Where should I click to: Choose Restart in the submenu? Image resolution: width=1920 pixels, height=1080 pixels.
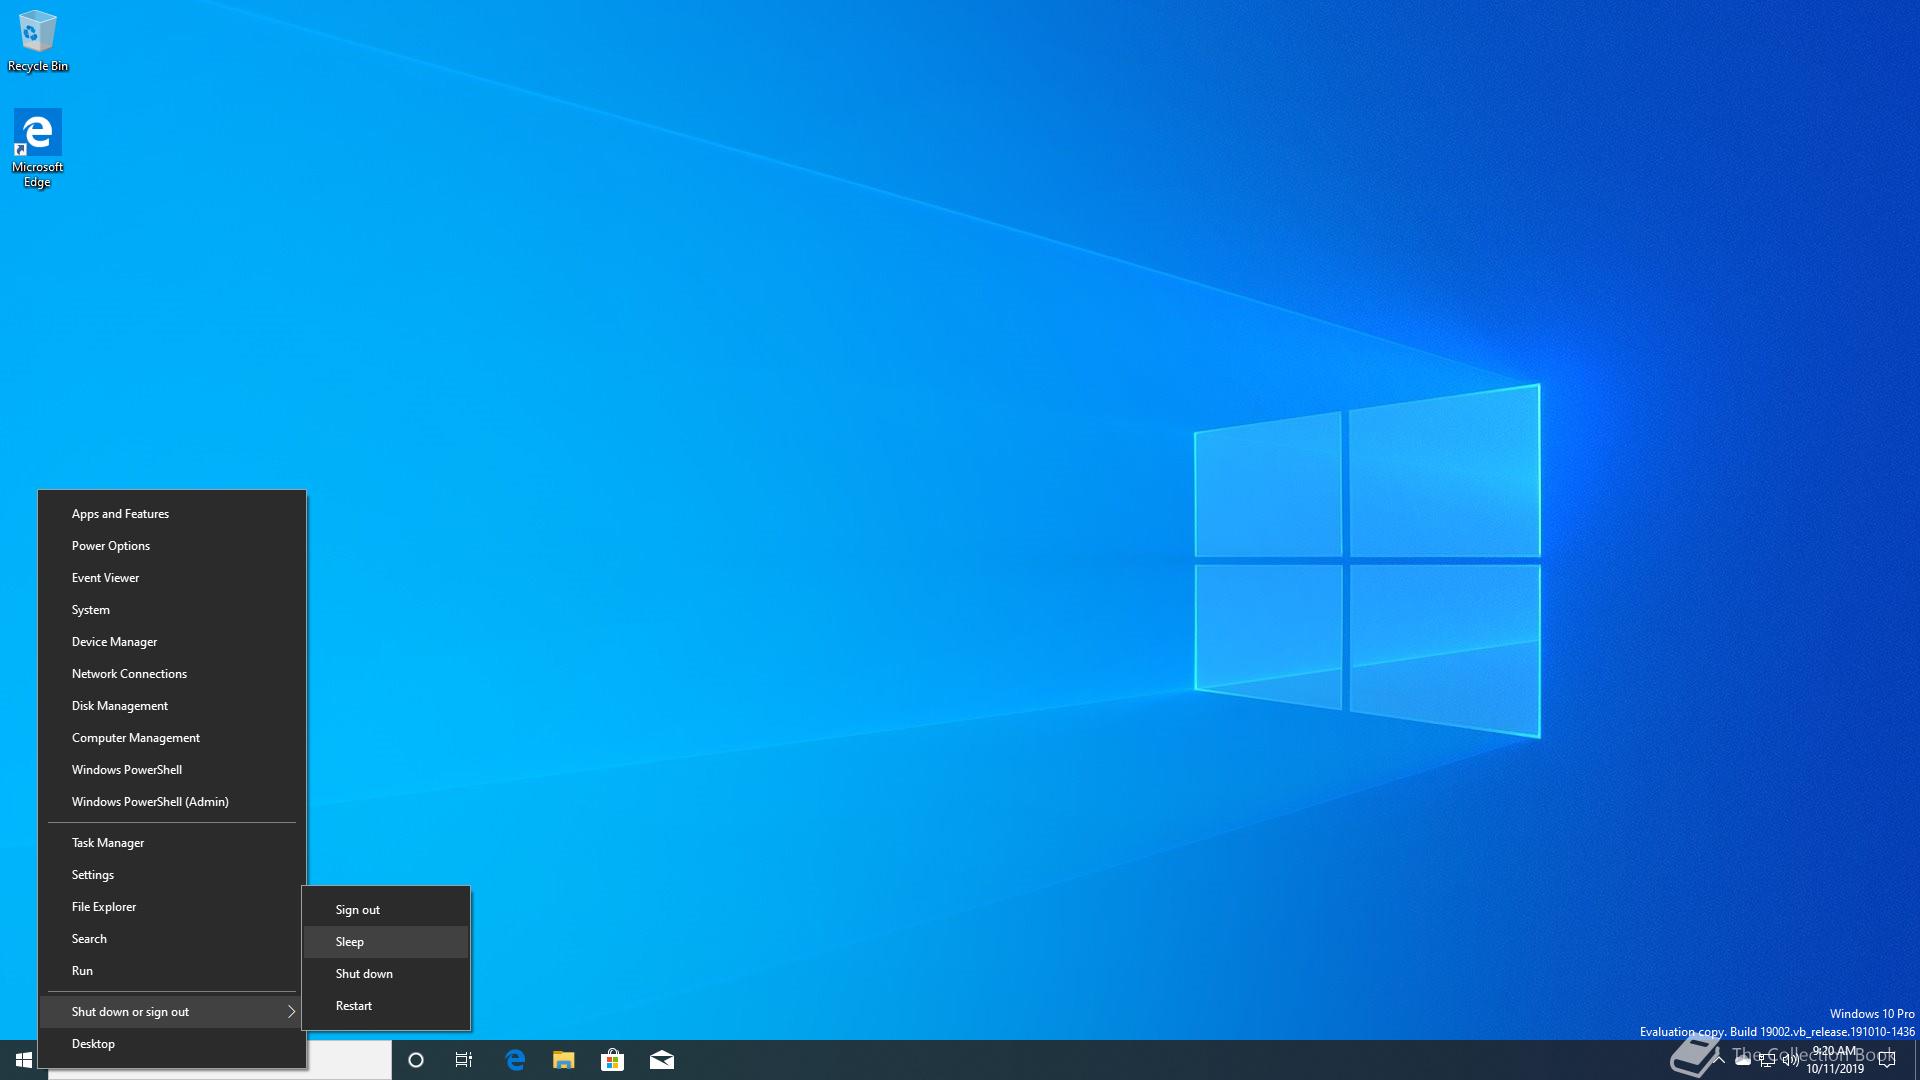(386, 1006)
